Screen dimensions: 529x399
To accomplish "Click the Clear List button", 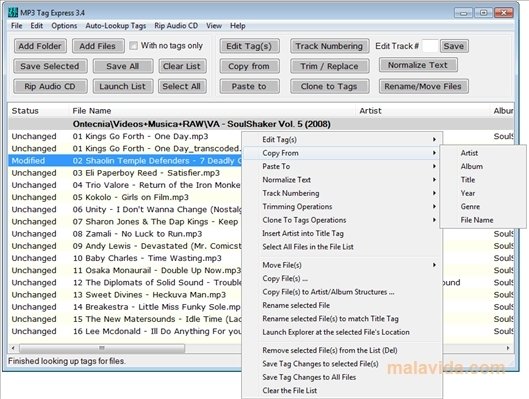I will 182,66.
